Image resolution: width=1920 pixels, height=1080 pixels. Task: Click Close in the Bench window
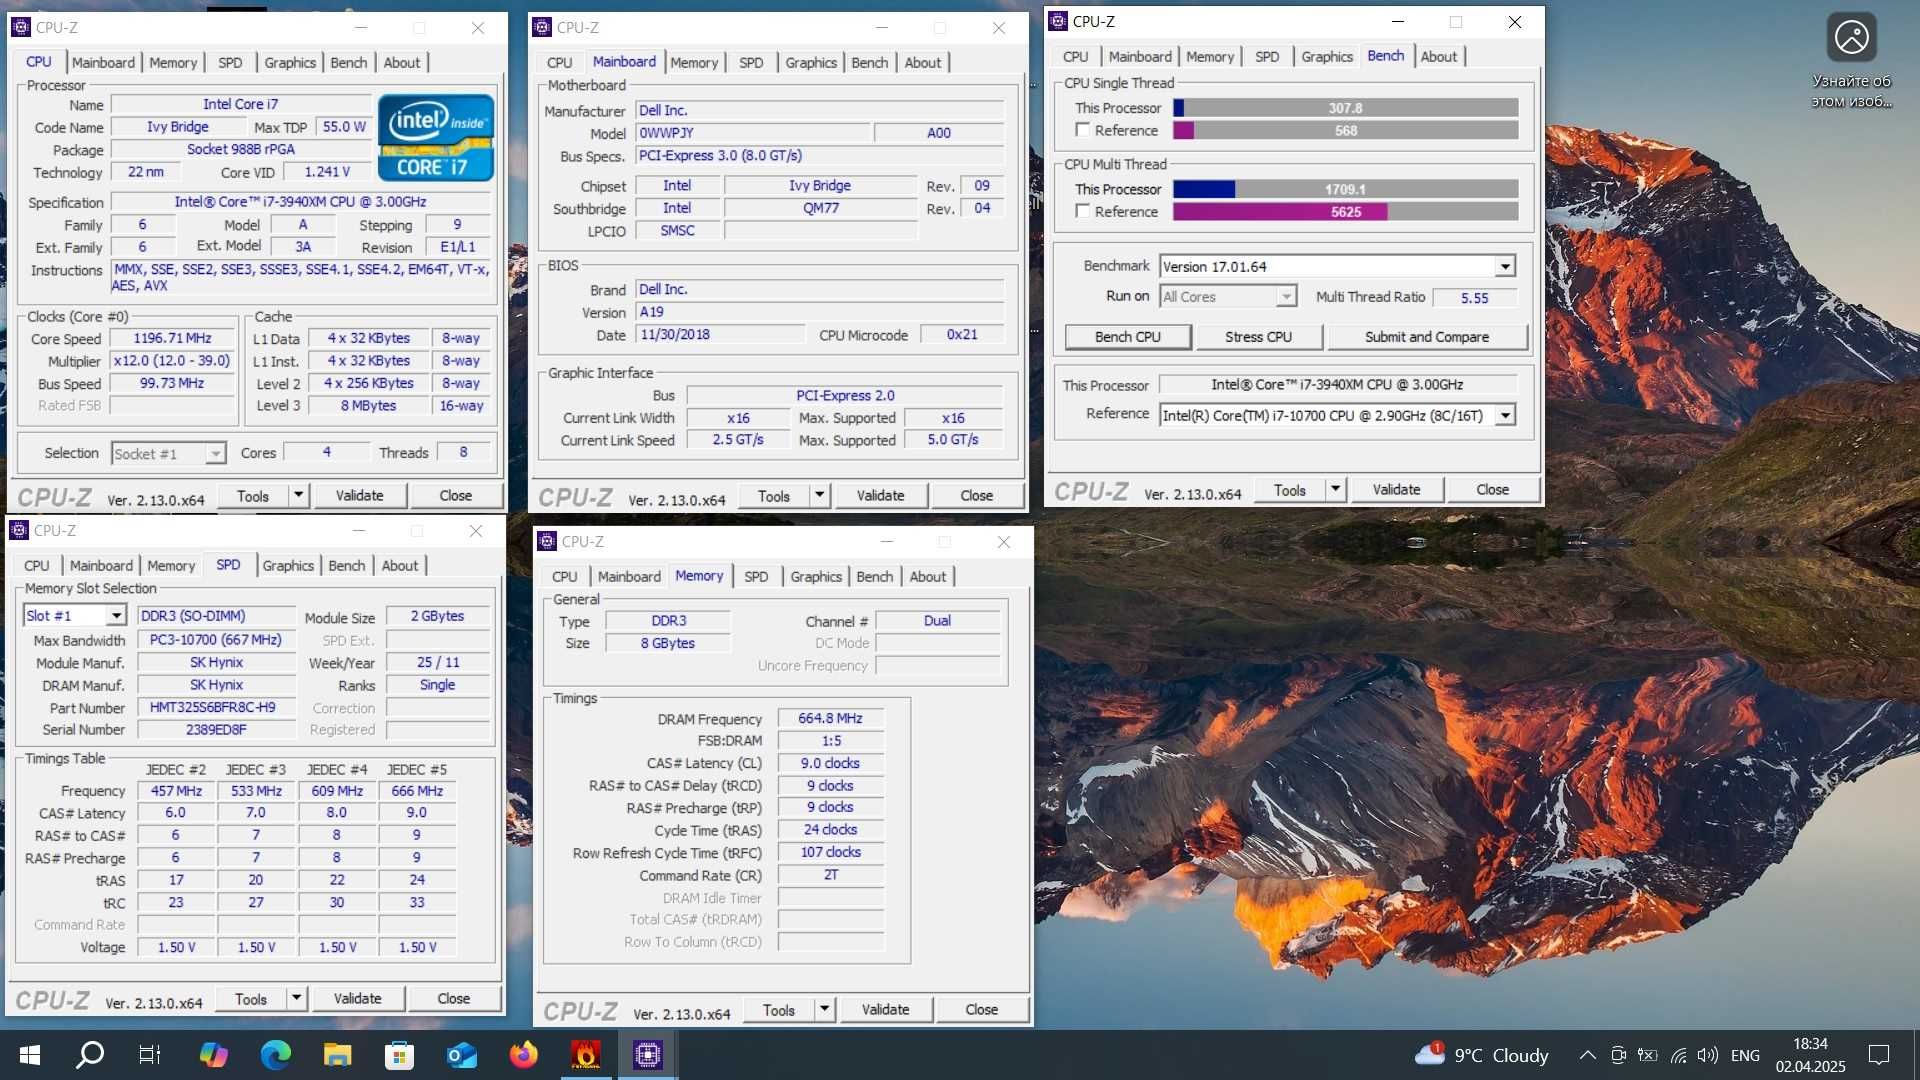tap(1492, 490)
